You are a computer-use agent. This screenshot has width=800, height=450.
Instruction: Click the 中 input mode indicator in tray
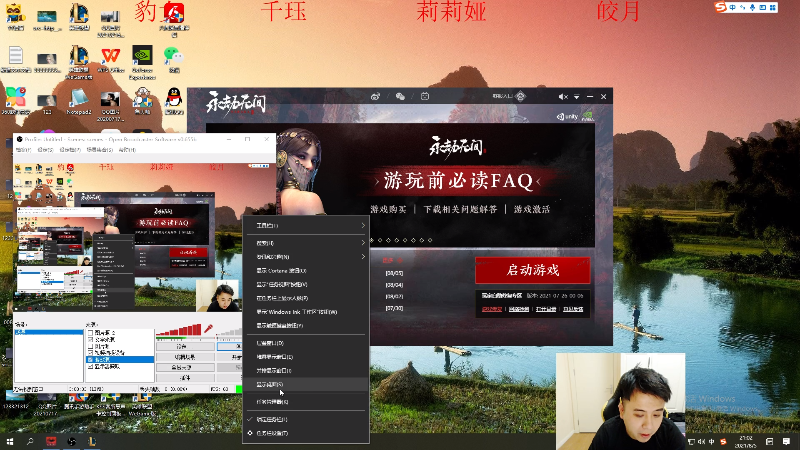click(712, 442)
